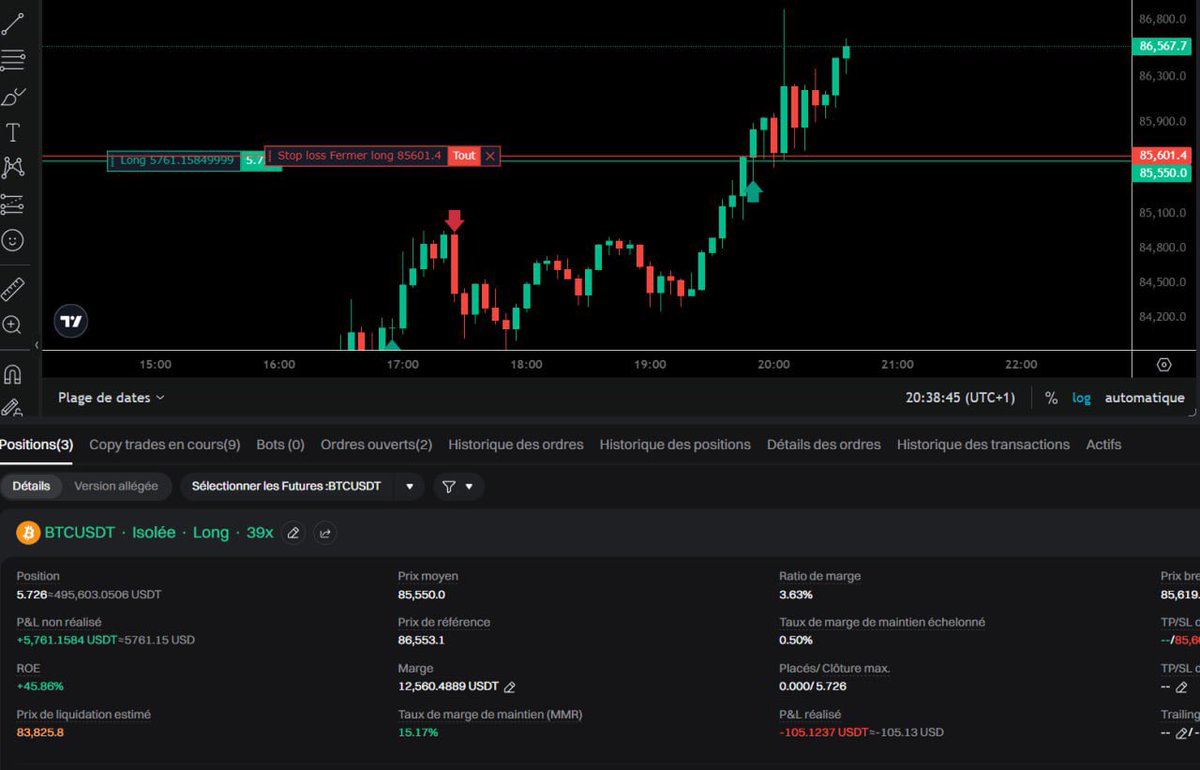1200x770 pixels.
Task: Edit the 39x leverage pencil icon
Action: point(293,533)
